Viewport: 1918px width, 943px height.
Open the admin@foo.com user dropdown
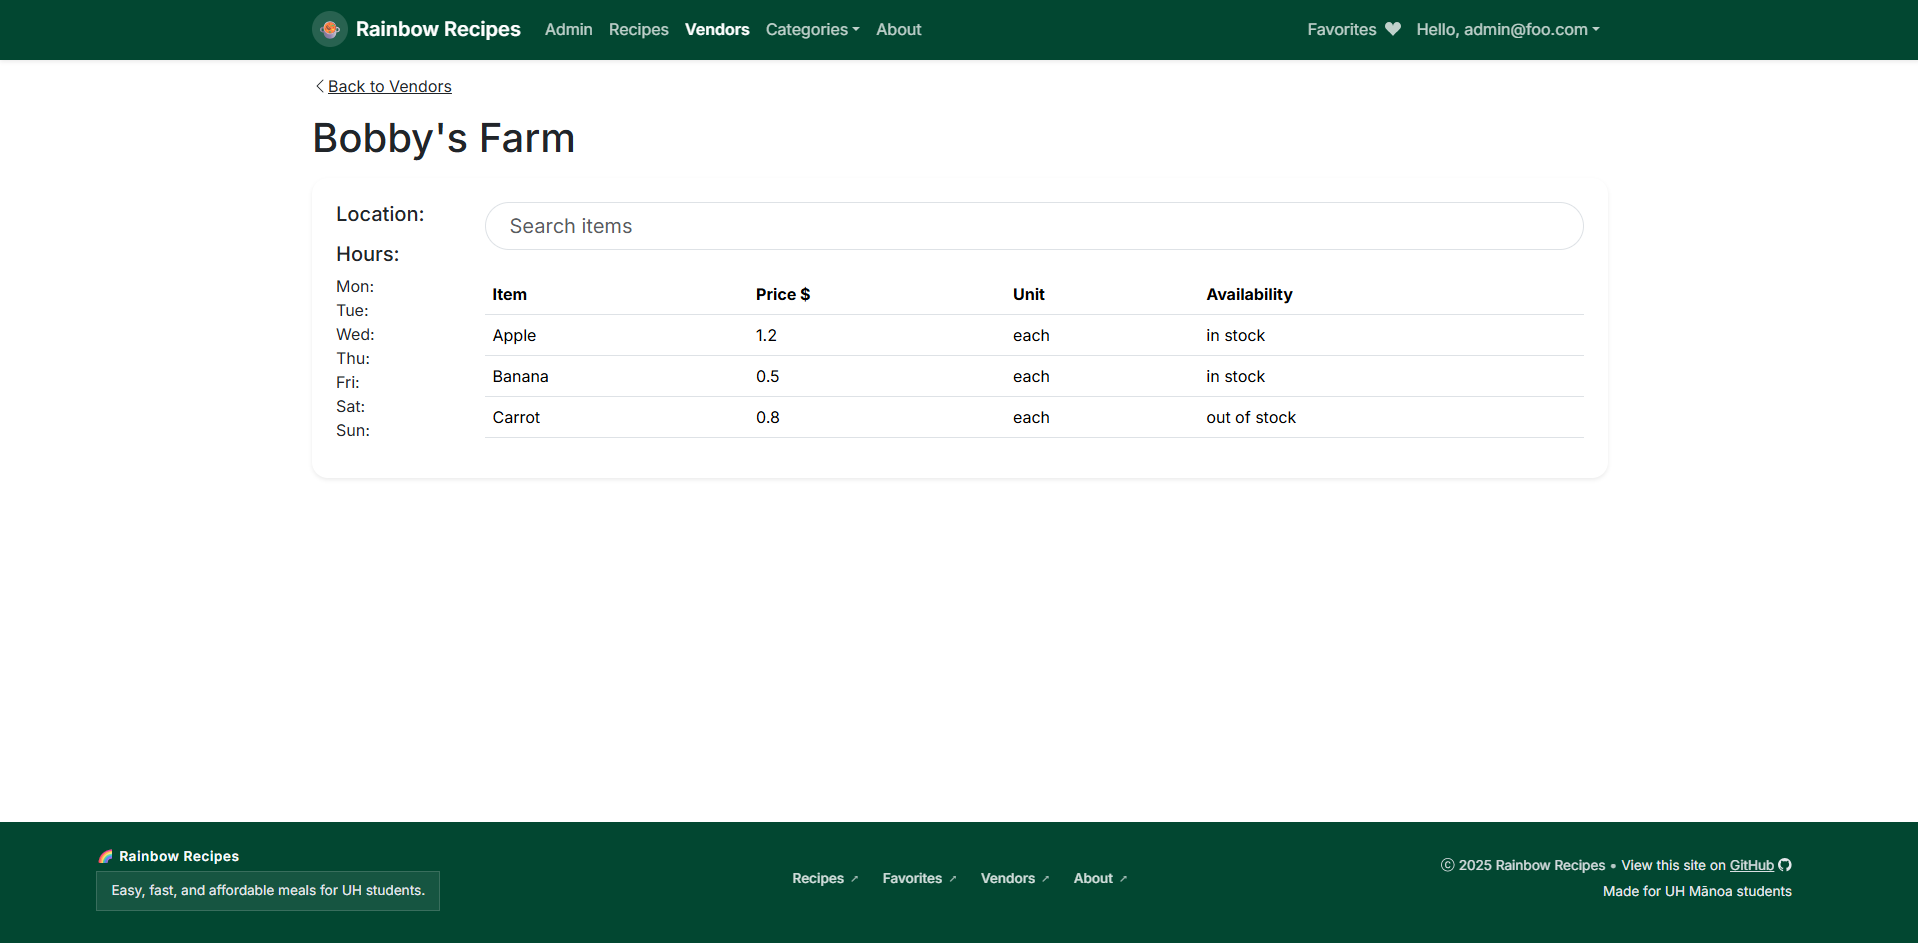point(1507,30)
